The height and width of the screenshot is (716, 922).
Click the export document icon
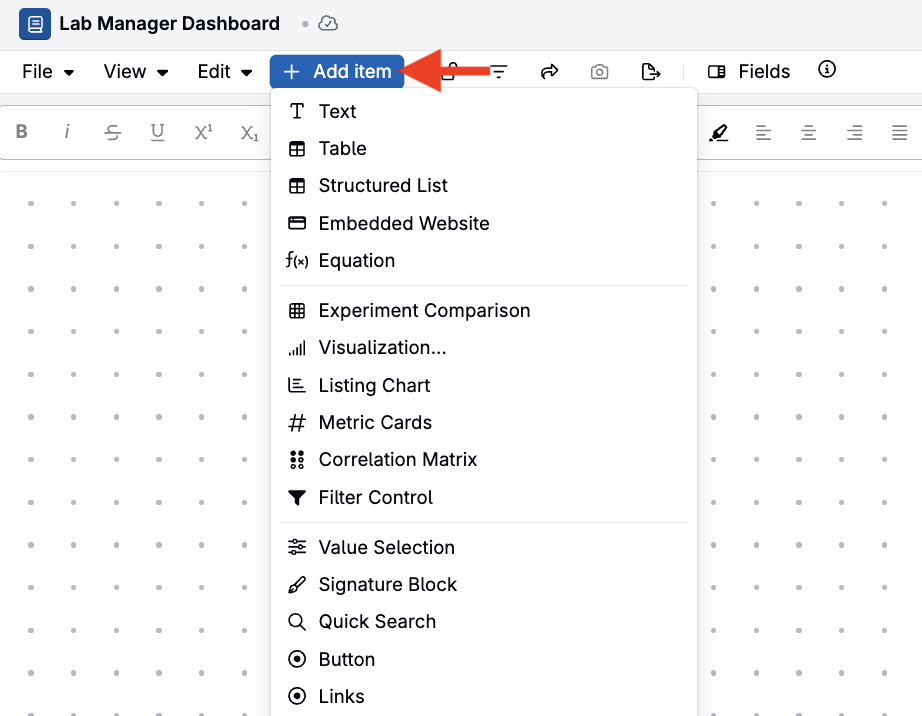pos(650,72)
